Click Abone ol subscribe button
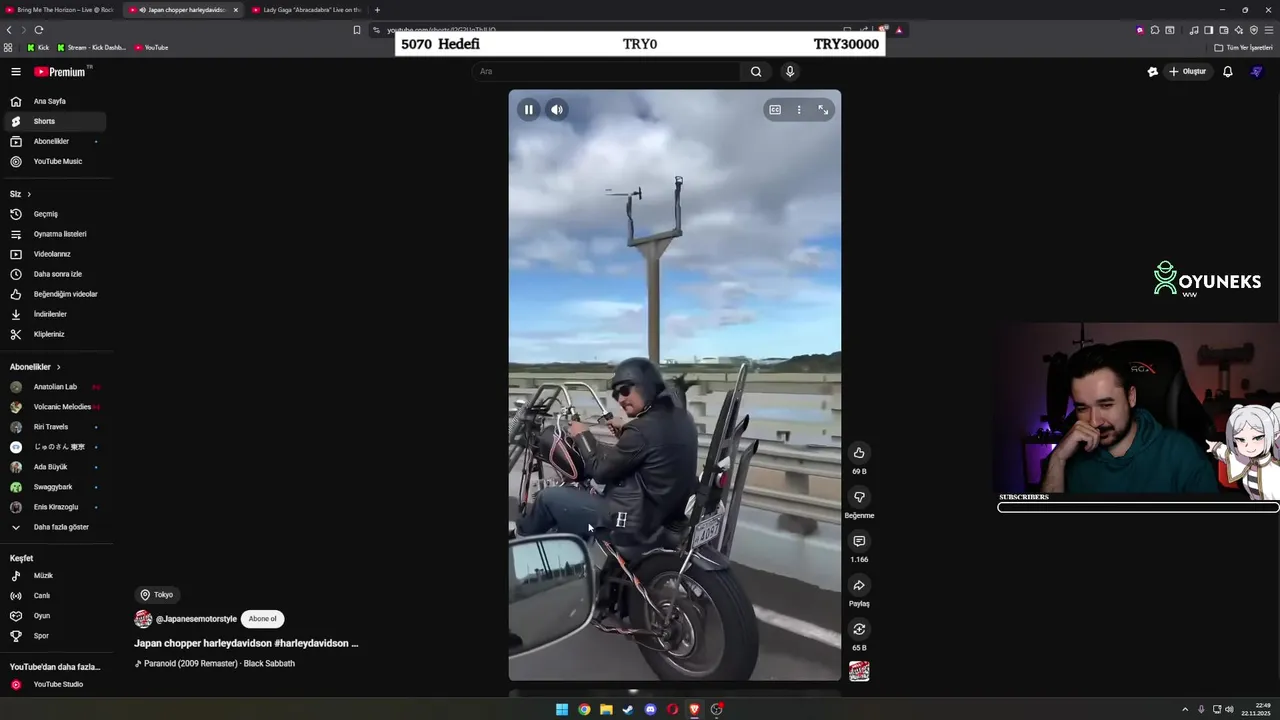The width and height of the screenshot is (1280, 720). coord(263,619)
